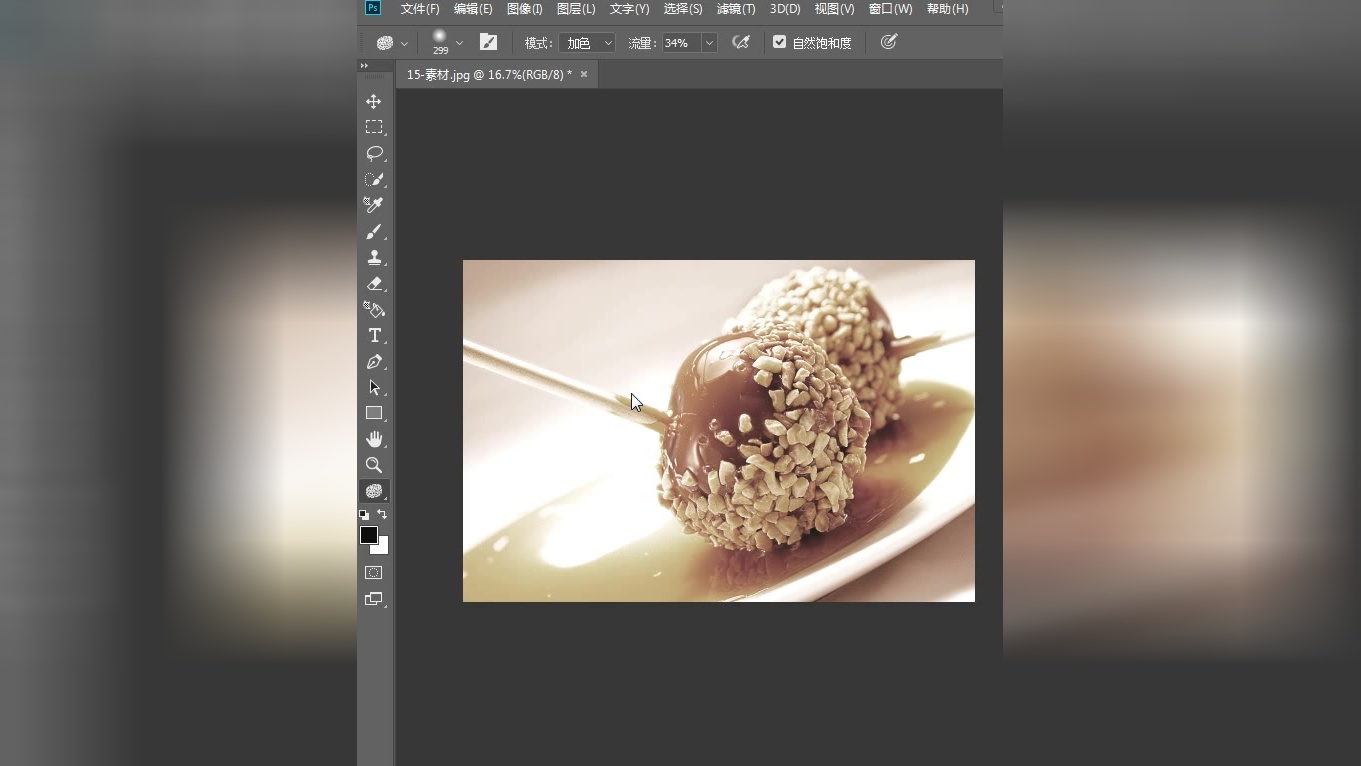Viewport: 1361px width, 766px height.
Task: Click the Sponge tool preset icon
Action: (x=384, y=43)
